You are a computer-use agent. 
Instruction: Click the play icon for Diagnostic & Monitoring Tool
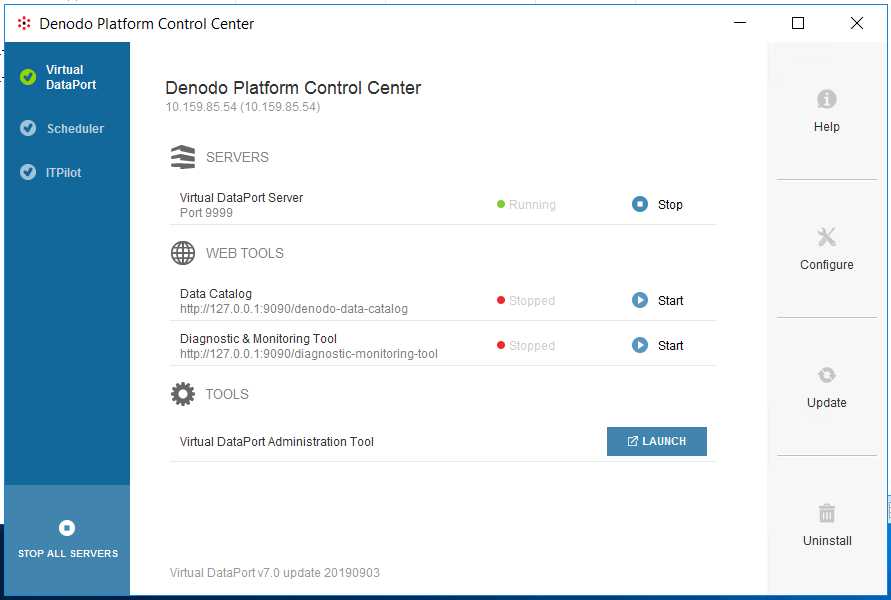click(x=640, y=345)
